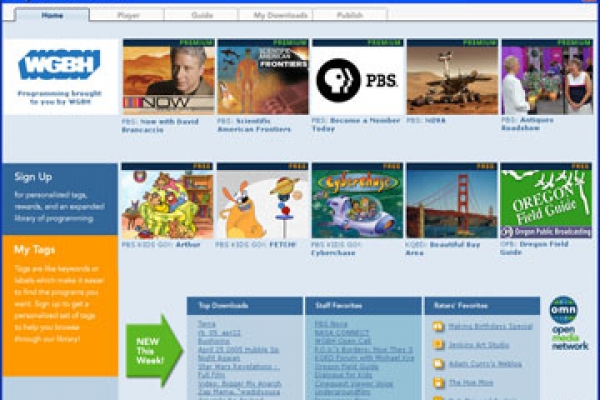
Task: Open the orange My Tags panel
Action: pyautogui.click(x=60, y=305)
